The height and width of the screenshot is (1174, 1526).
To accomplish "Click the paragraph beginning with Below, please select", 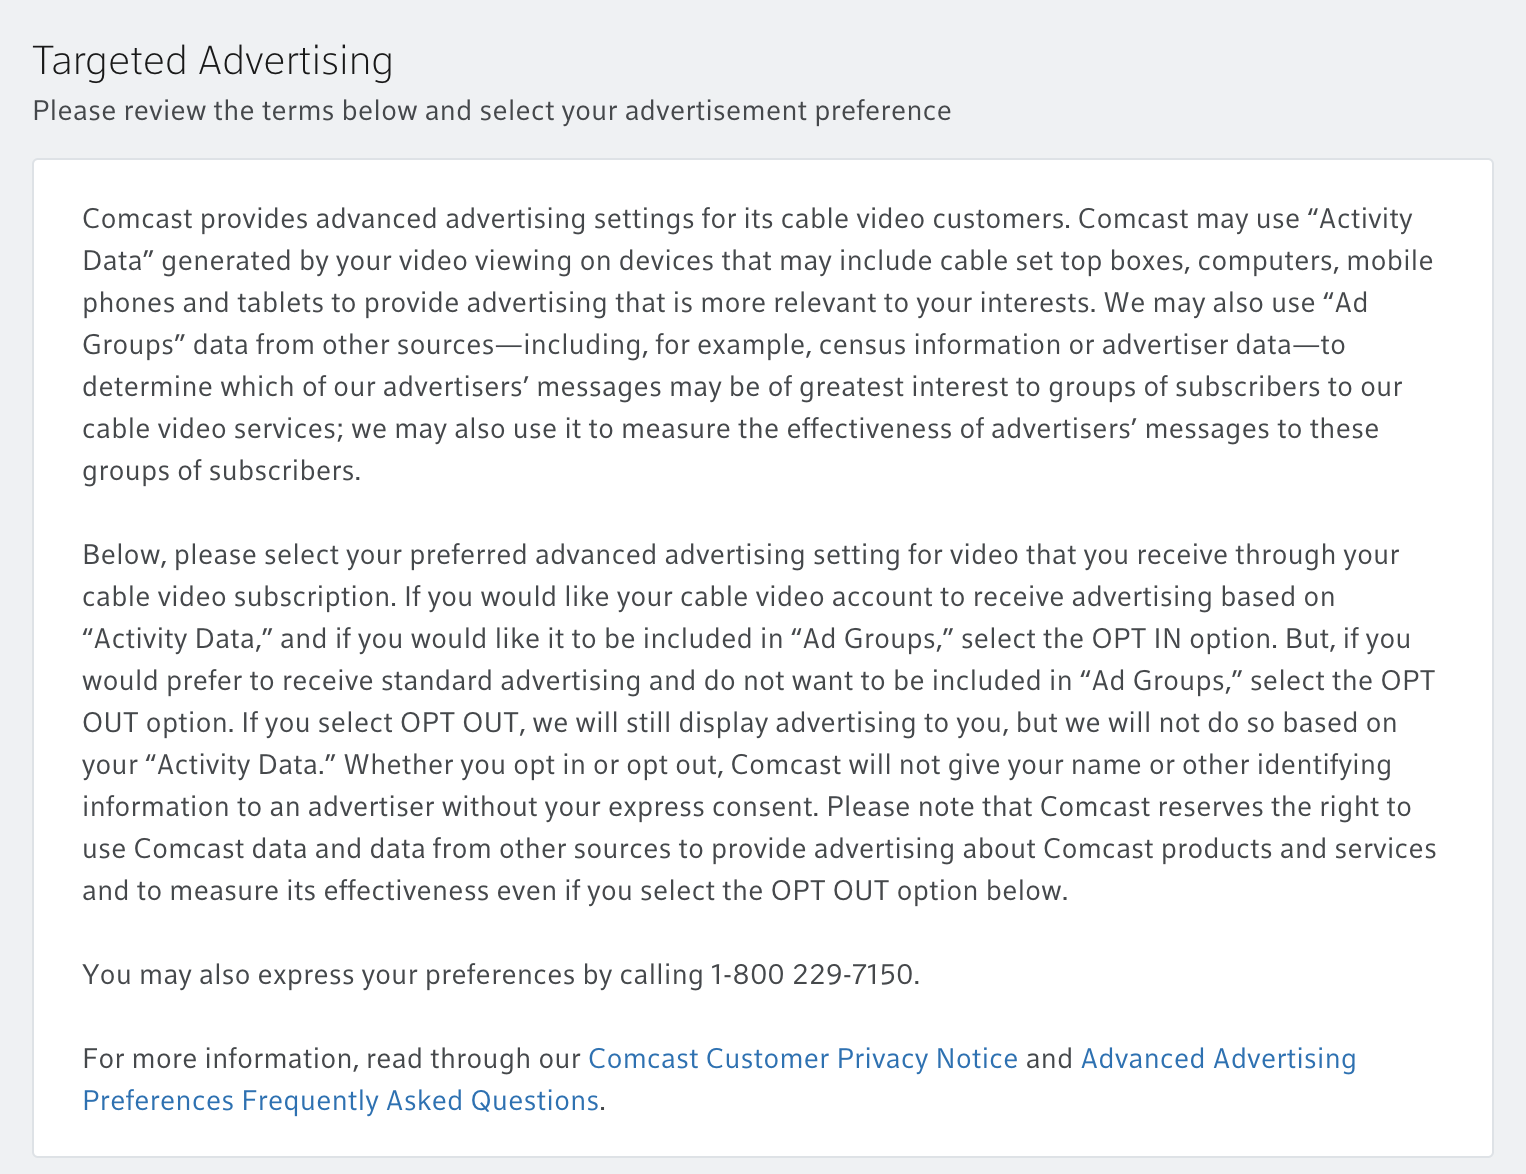I will pos(760,722).
